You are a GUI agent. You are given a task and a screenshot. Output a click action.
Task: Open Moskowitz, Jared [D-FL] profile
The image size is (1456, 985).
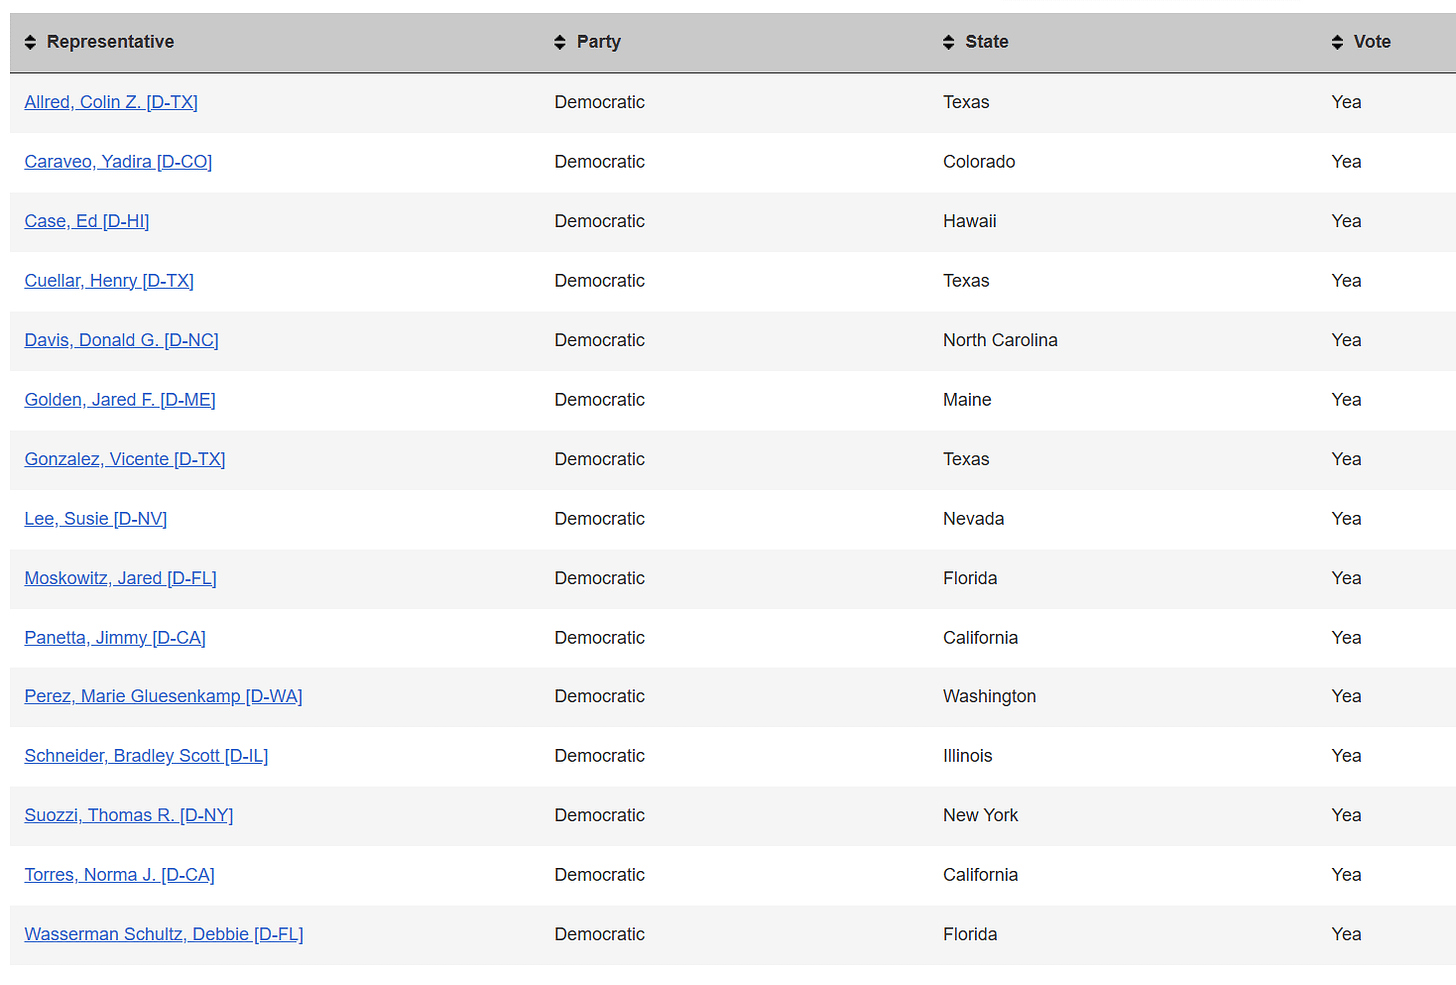coord(120,578)
